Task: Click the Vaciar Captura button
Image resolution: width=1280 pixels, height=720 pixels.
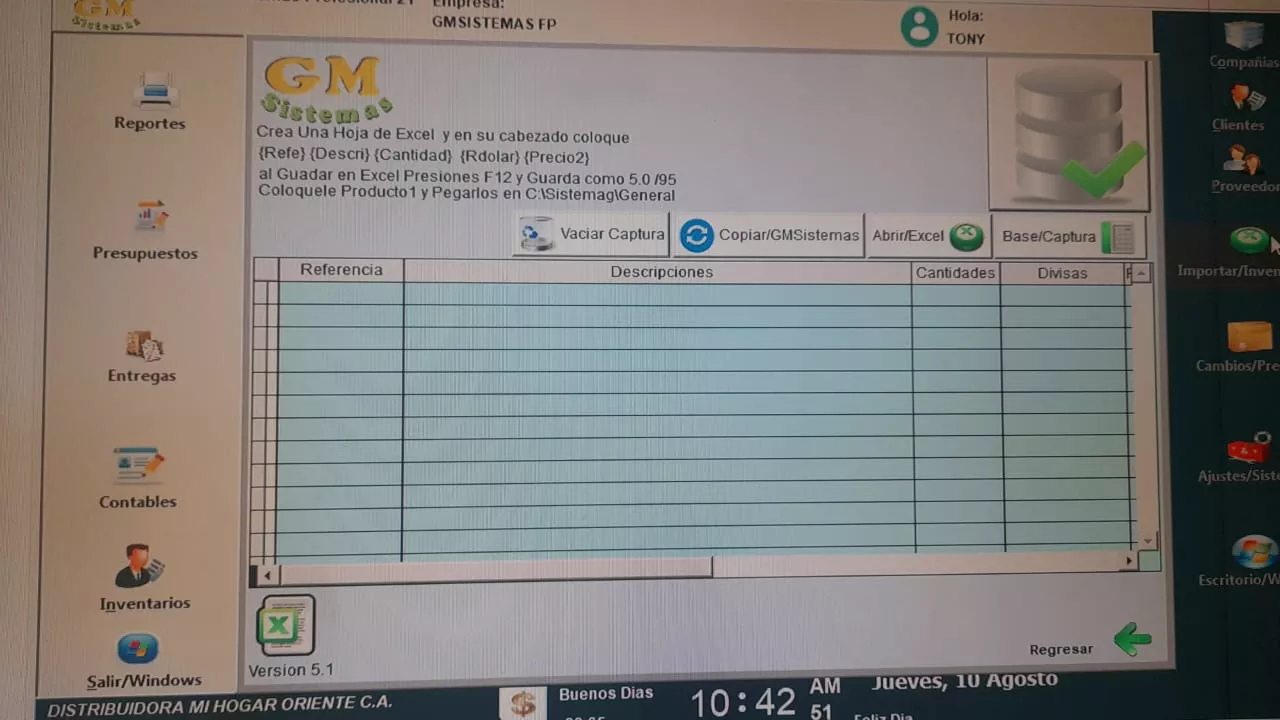Action: (x=590, y=235)
